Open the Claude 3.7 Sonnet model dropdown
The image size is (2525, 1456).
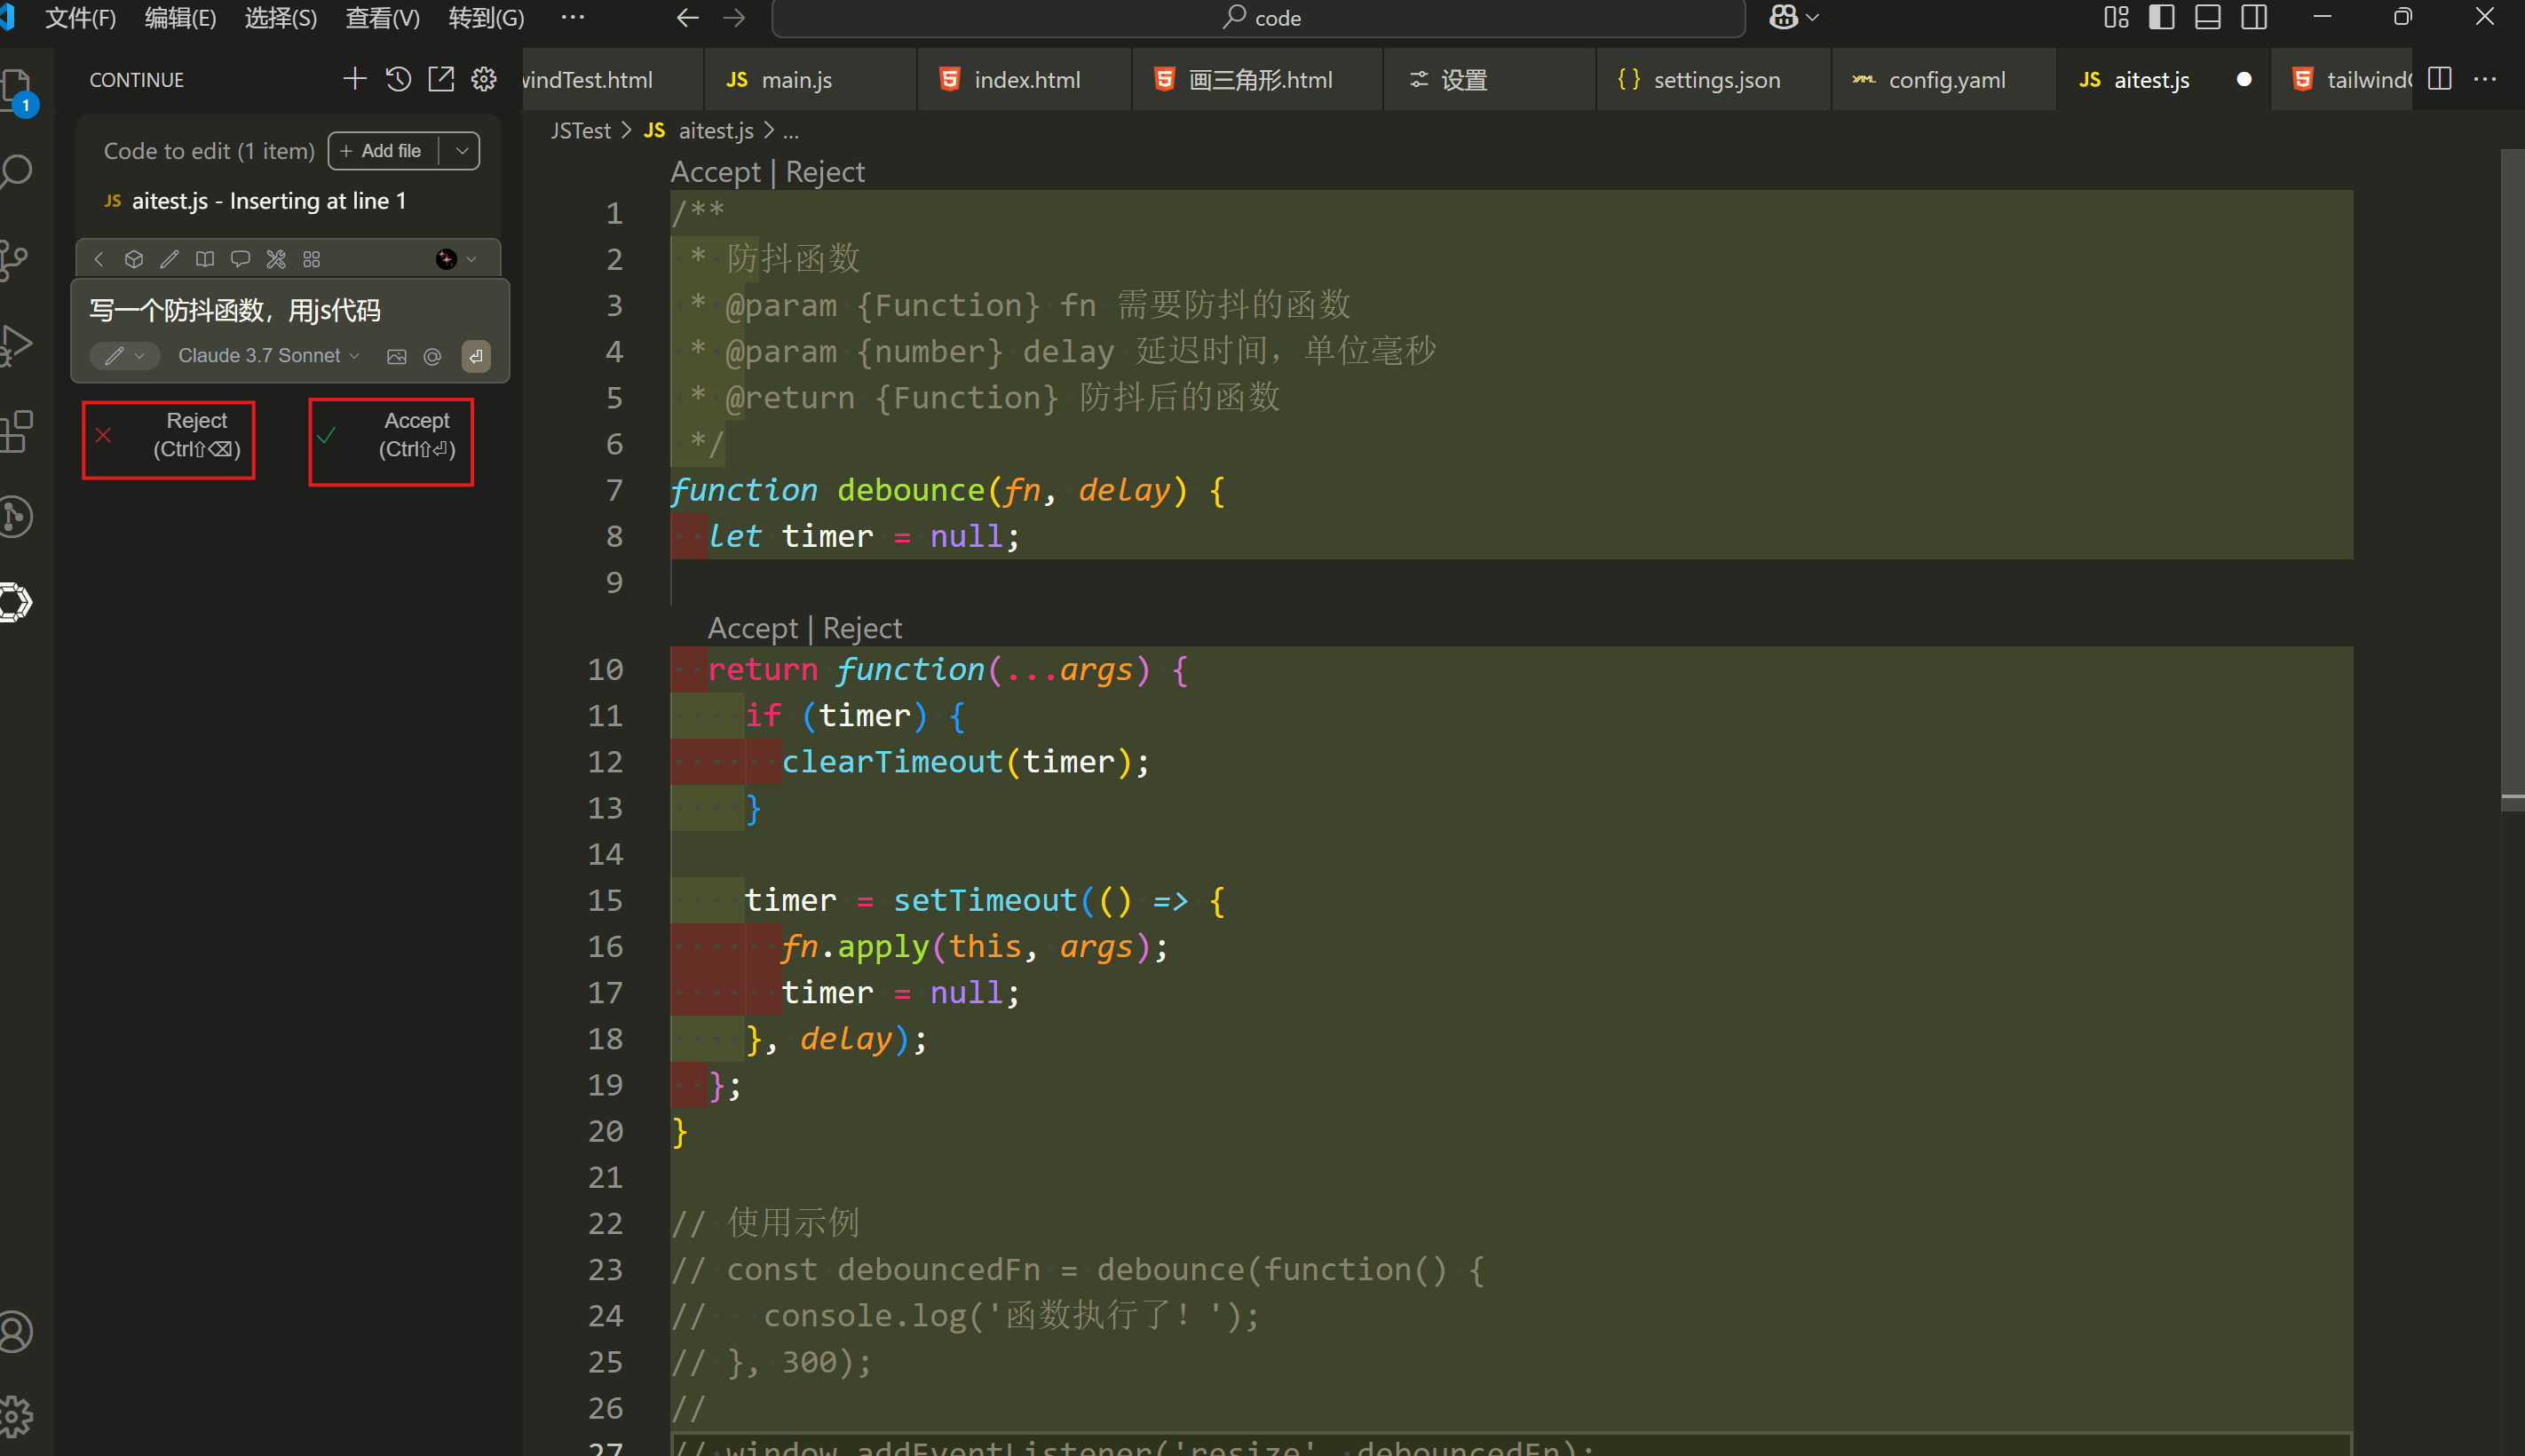click(x=268, y=356)
